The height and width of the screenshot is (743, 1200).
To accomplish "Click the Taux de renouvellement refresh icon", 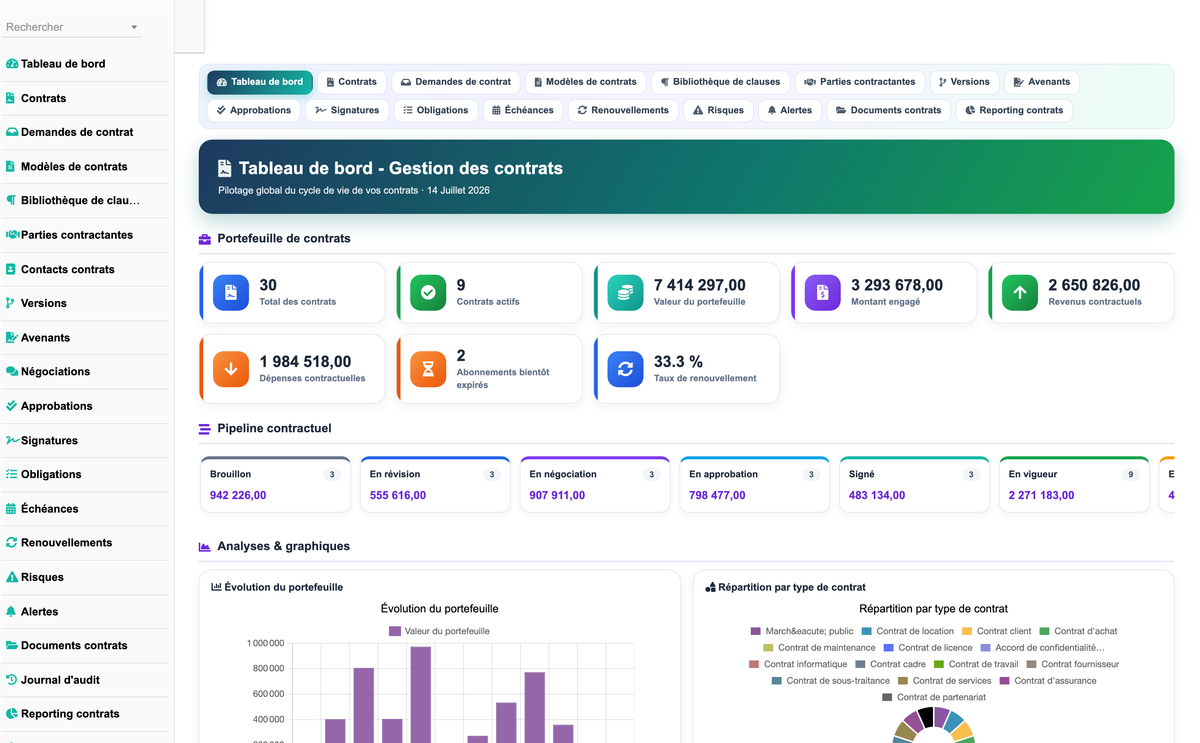I will (x=625, y=369).
